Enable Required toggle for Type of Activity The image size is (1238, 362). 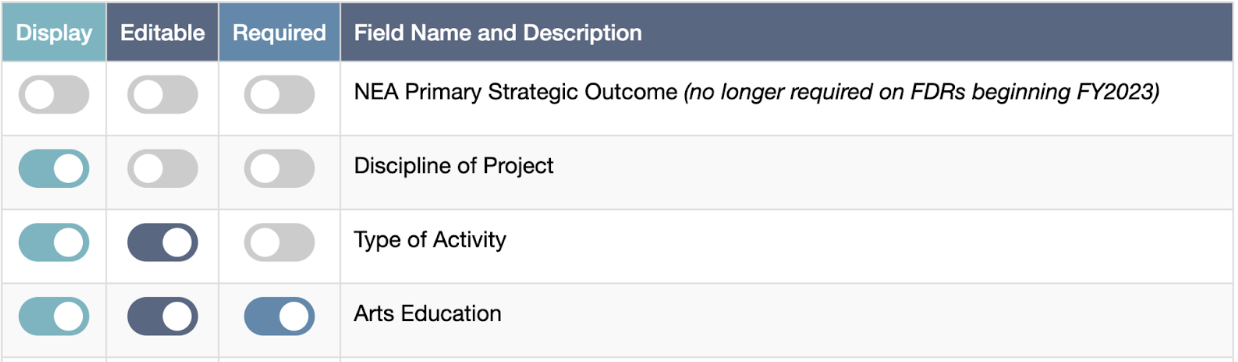[x=280, y=243]
